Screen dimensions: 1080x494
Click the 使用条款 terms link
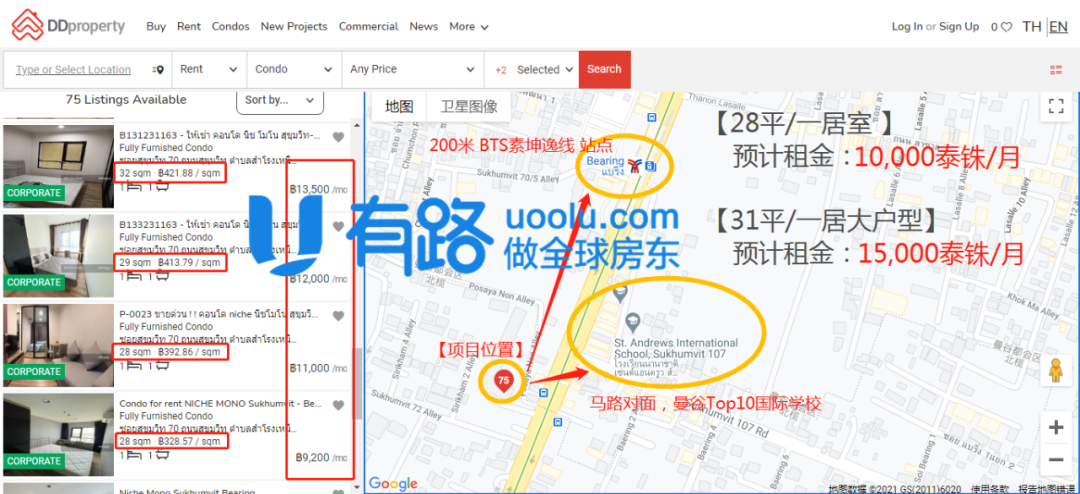[989, 488]
